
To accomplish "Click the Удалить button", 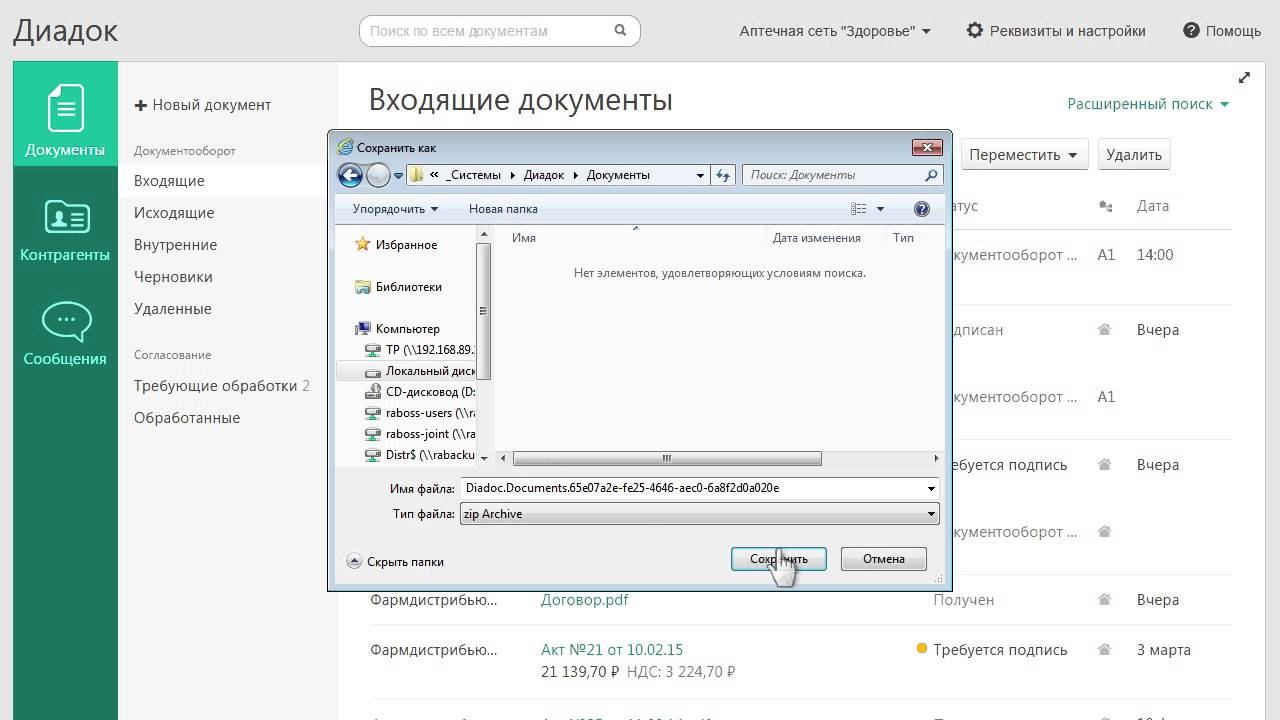I will [x=1134, y=155].
